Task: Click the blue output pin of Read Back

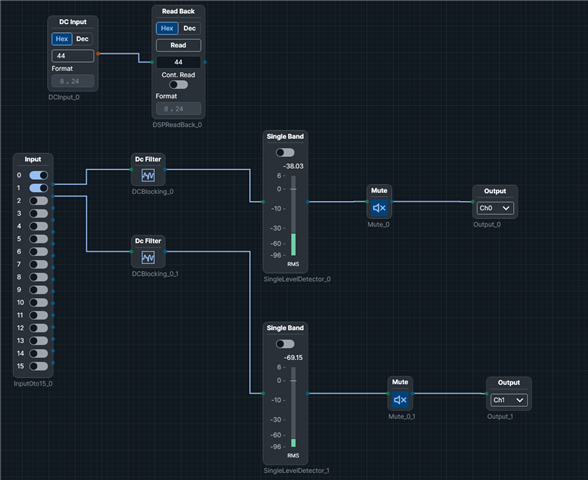Action: (x=205, y=62)
